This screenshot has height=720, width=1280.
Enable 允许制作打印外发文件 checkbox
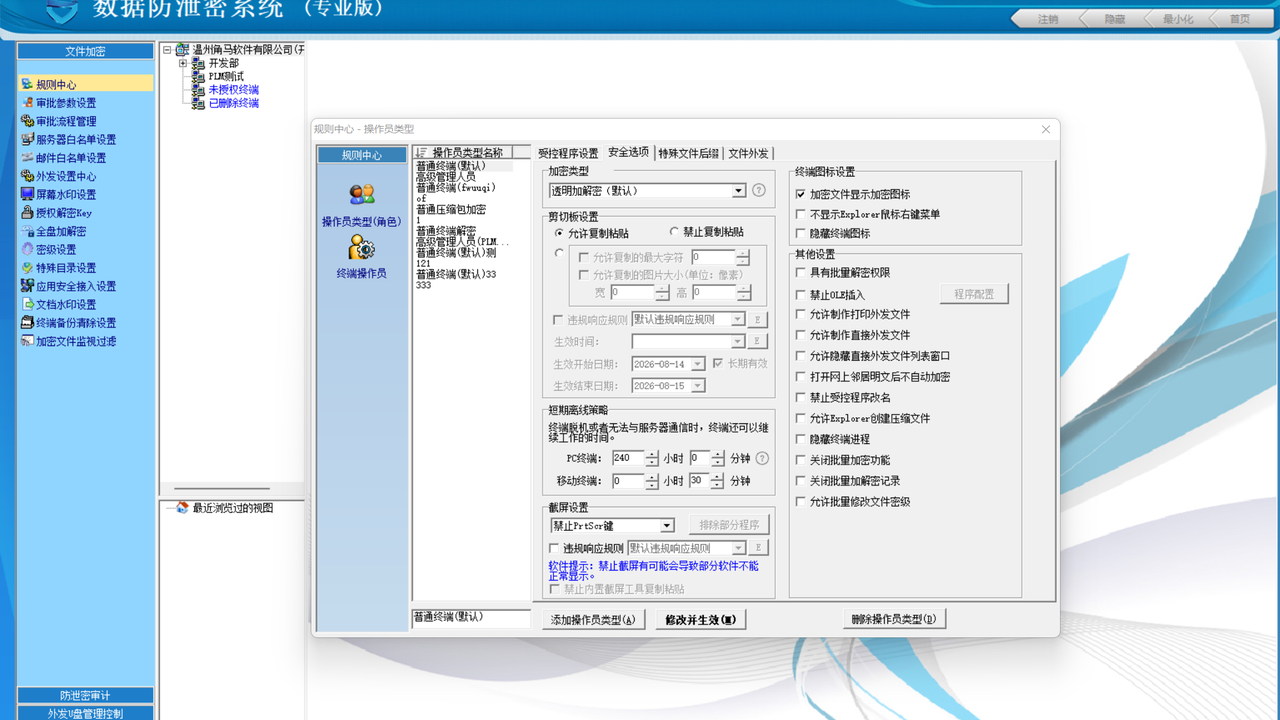[x=800, y=314]
